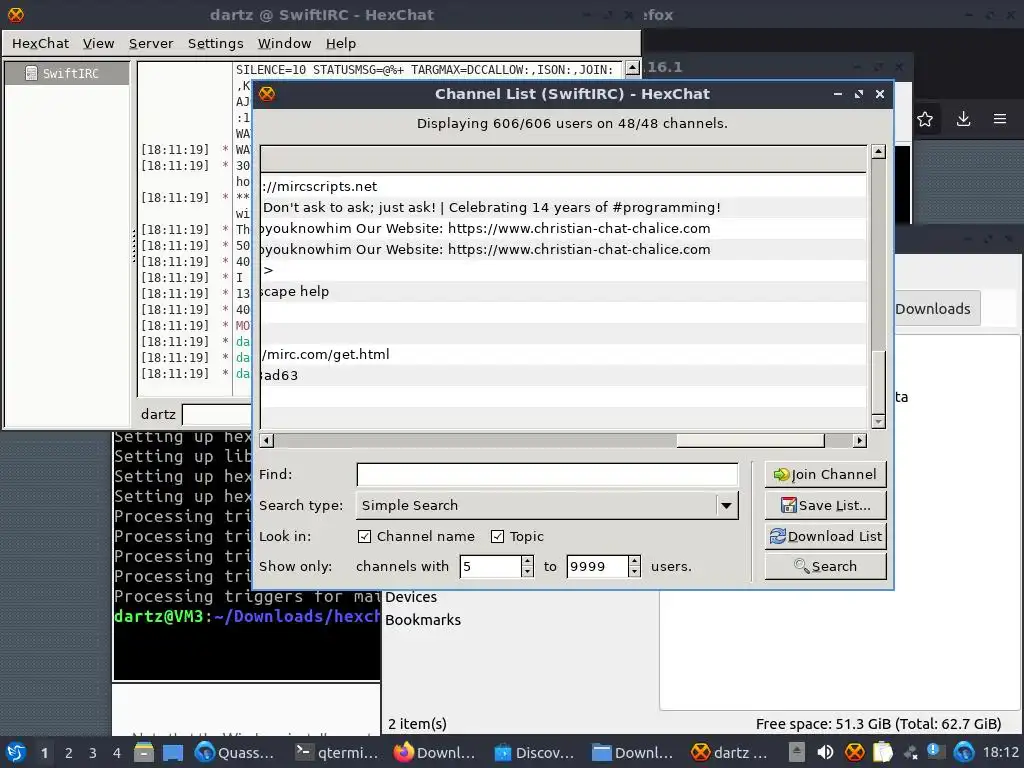Image resolution: width=1024 pixels, height=768 pixels.
Task: Open the HexChat menu
Action: click(x=40, y=43)
